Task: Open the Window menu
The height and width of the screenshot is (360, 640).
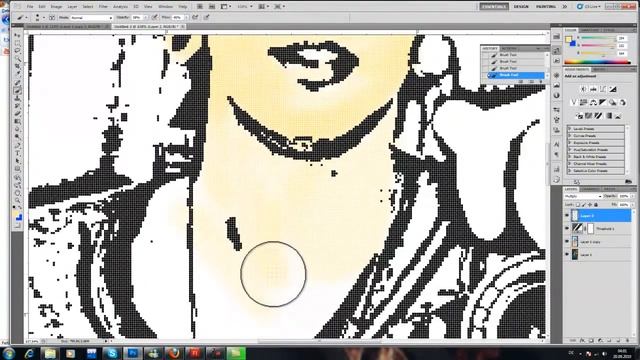Action: 165,7
